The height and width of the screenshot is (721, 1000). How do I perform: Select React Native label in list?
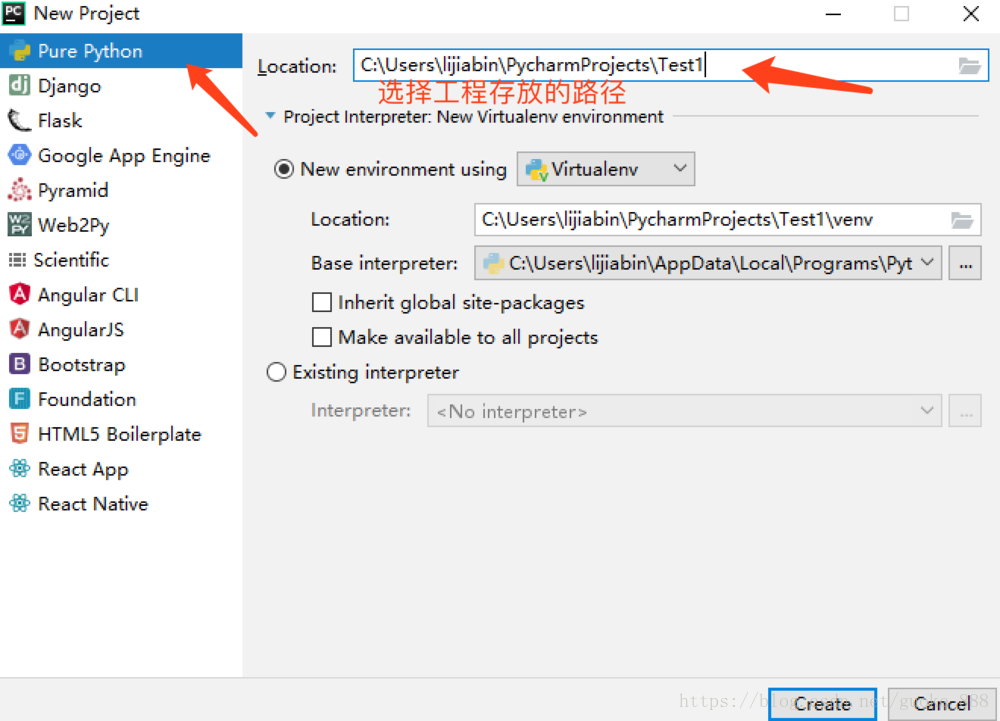click(93, 504)
